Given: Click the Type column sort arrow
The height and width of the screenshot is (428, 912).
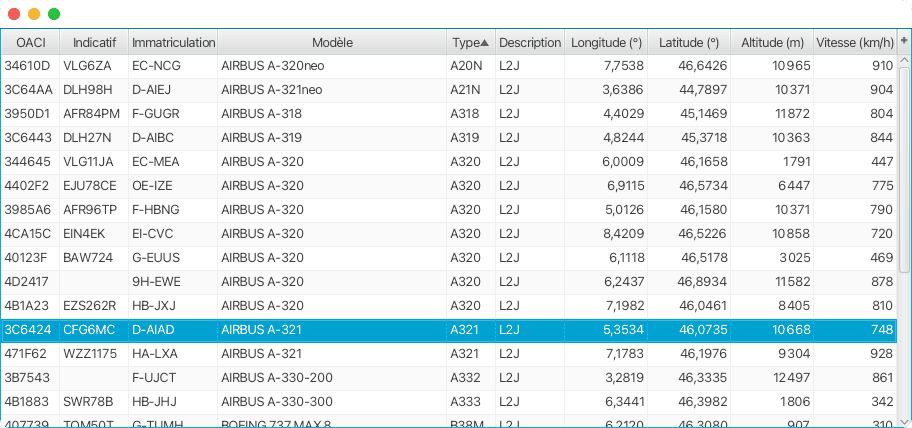Looking at the screenshot, I should click(485, 43).
